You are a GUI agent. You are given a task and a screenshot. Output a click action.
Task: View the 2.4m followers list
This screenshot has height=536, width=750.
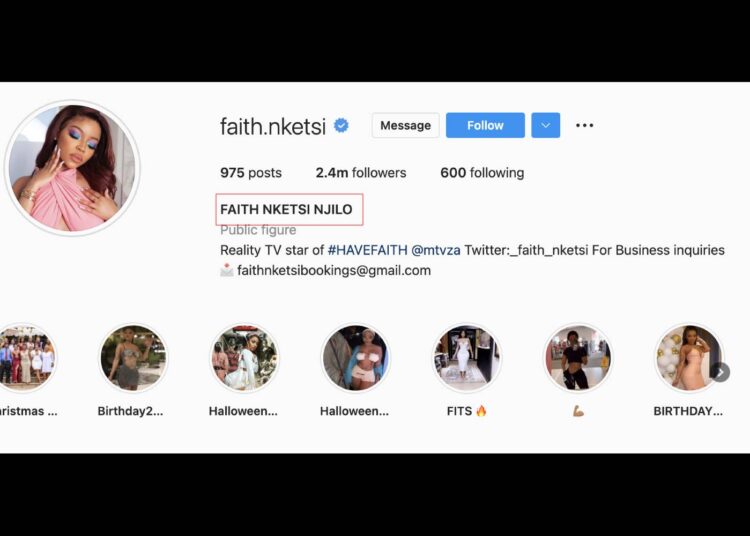coord(361,173)
